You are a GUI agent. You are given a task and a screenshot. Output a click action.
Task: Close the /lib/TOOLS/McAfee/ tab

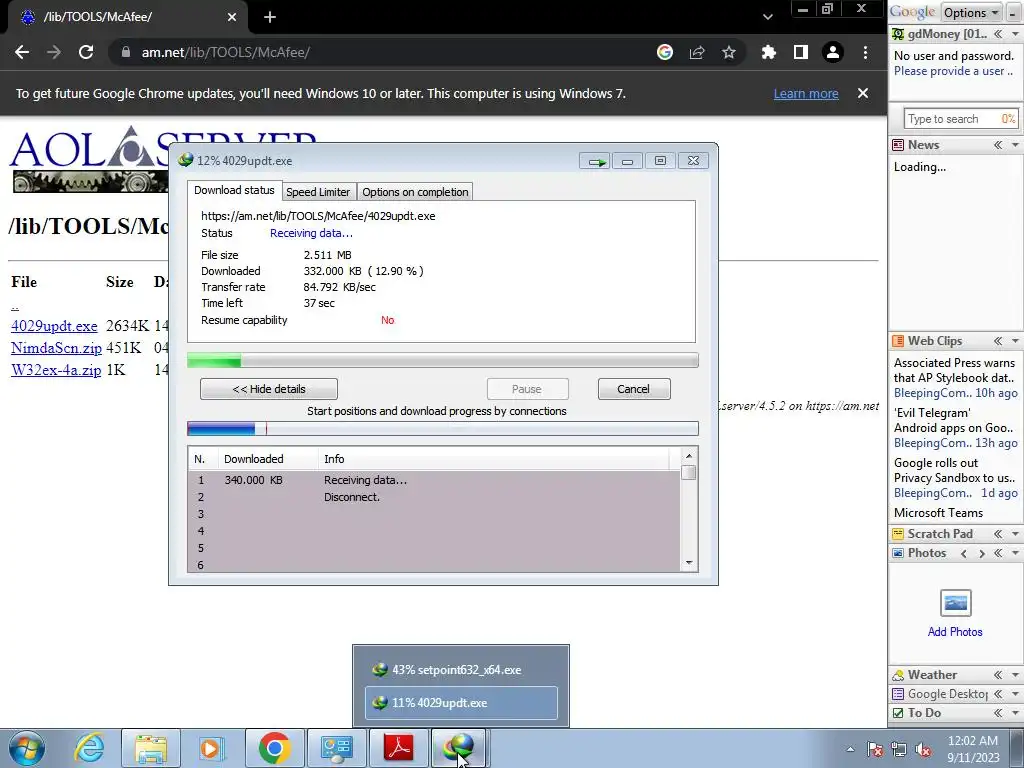(x=232, y=17)
